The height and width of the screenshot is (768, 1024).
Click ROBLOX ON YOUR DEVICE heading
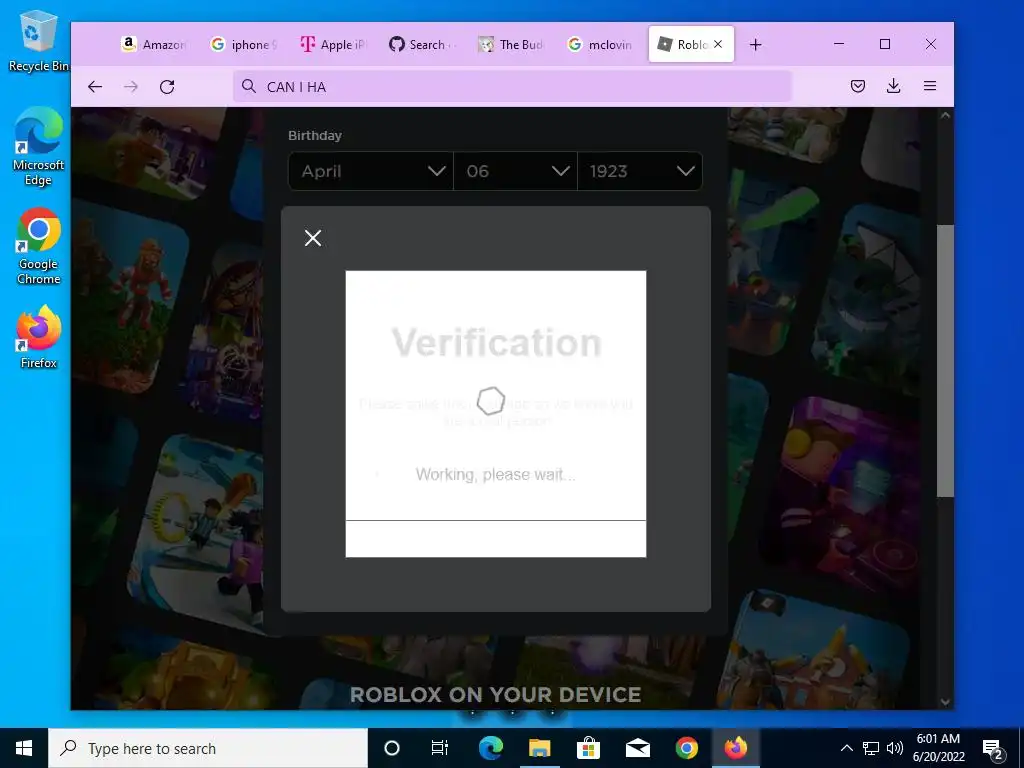tap(496, 695)
